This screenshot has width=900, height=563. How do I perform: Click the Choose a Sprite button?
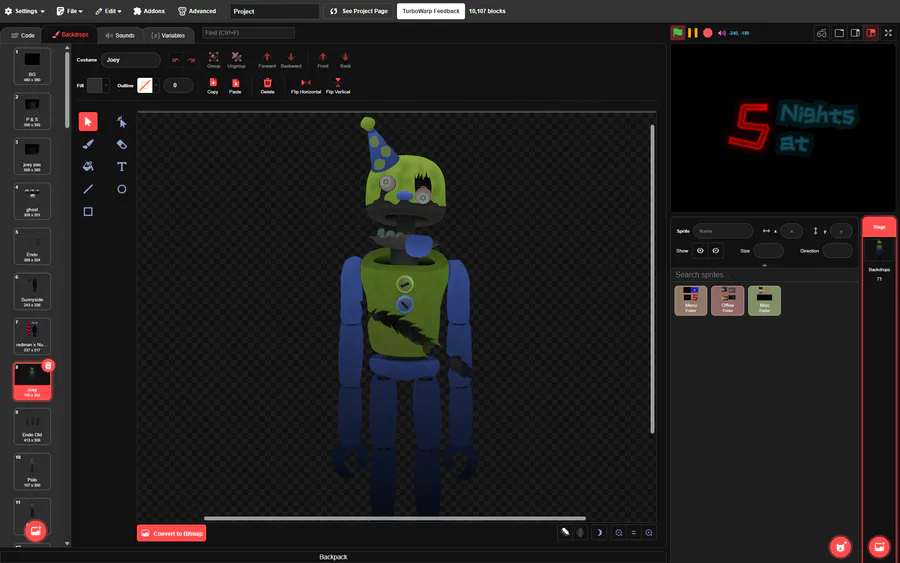coord(840,547)
